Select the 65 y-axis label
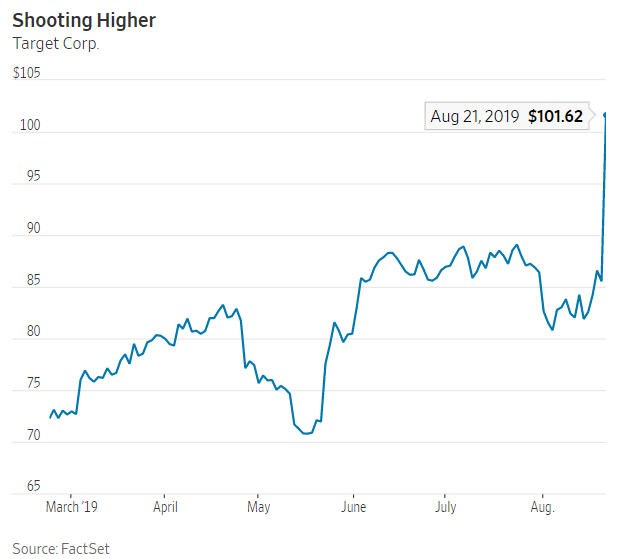 click(34, 486)
